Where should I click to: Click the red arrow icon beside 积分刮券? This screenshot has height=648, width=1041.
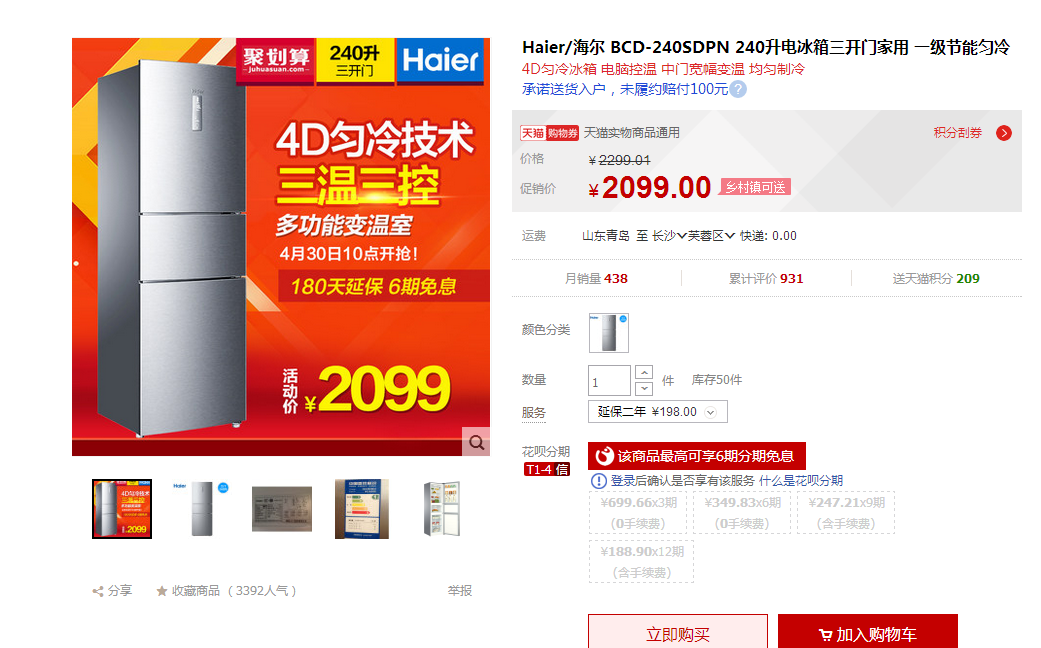point(1004,133)
